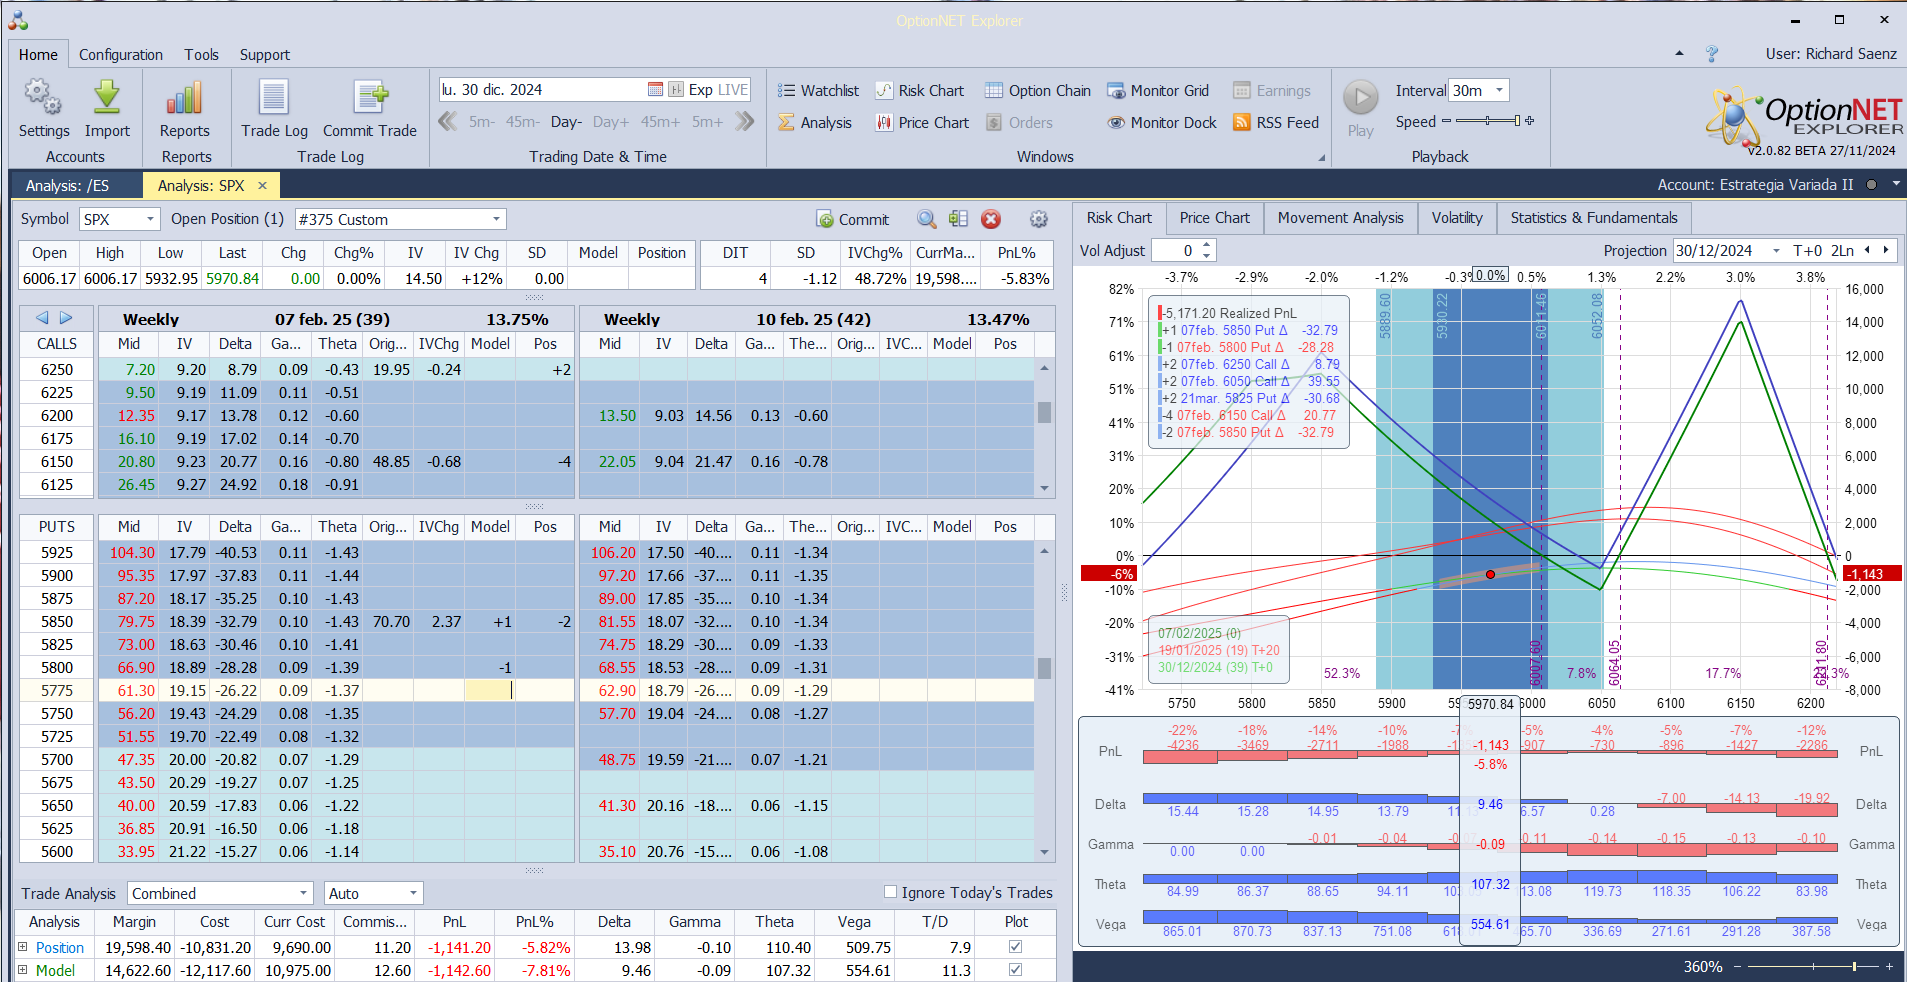Open the Tools ribbon tab
1907x982 pixels.
point(201,55)
